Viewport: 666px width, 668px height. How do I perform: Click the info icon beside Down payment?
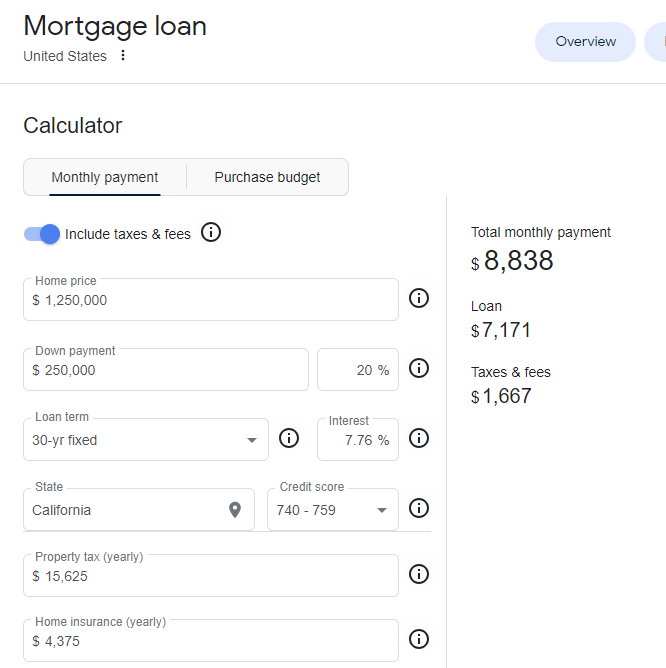point(419,368)
